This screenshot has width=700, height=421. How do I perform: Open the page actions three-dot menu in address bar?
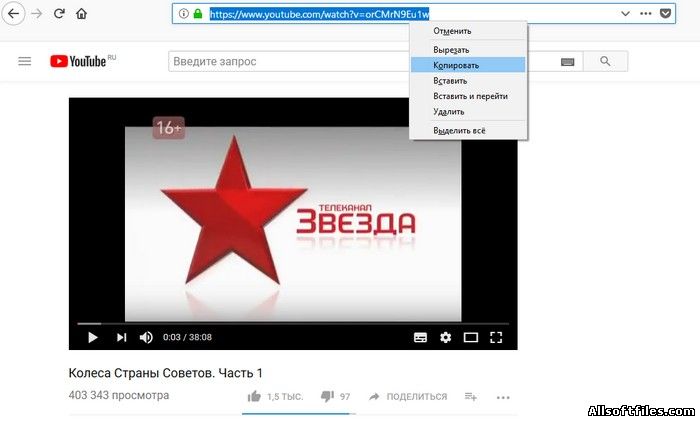click(646, 14)
